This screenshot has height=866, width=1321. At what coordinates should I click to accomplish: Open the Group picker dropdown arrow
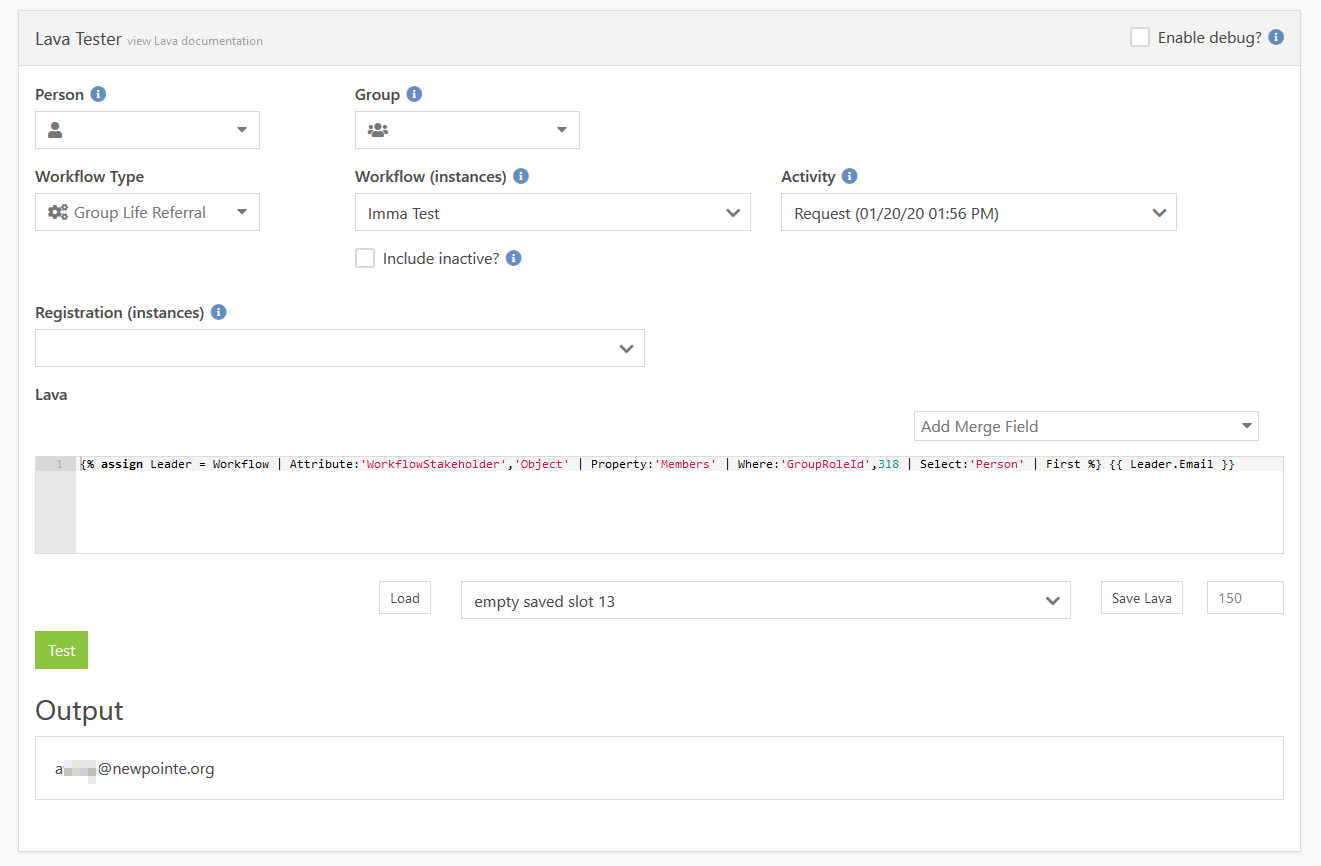562,130
